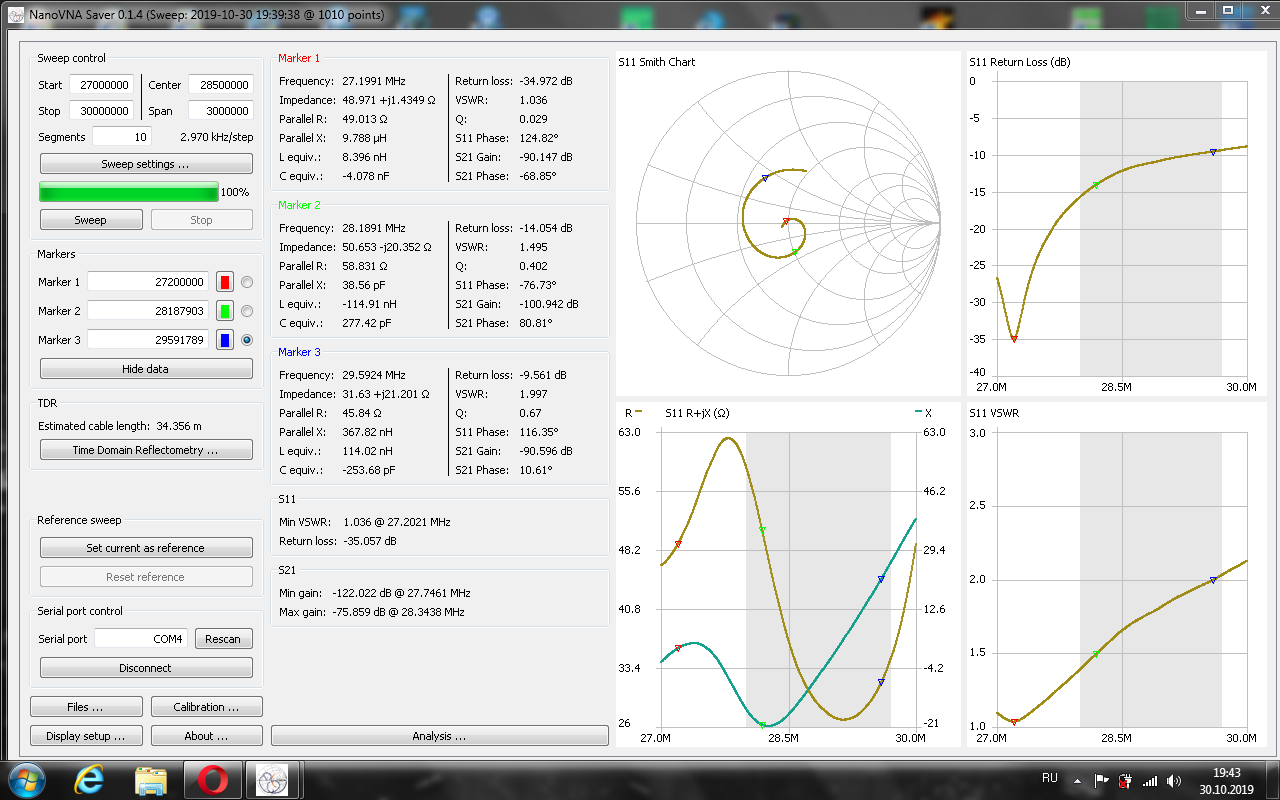Open Sweep settings dialog
The height and width of the screenshot is (800, 1280).
[146, 164]
